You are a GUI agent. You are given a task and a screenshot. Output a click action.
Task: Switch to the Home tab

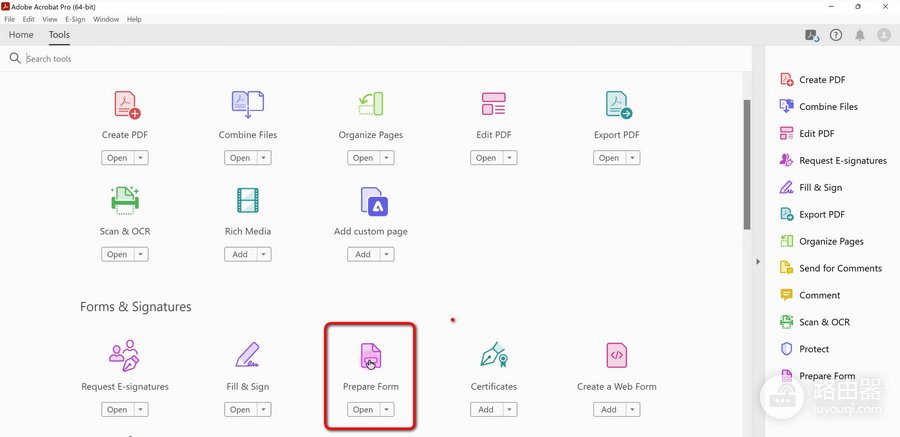[x=21, y=35]
